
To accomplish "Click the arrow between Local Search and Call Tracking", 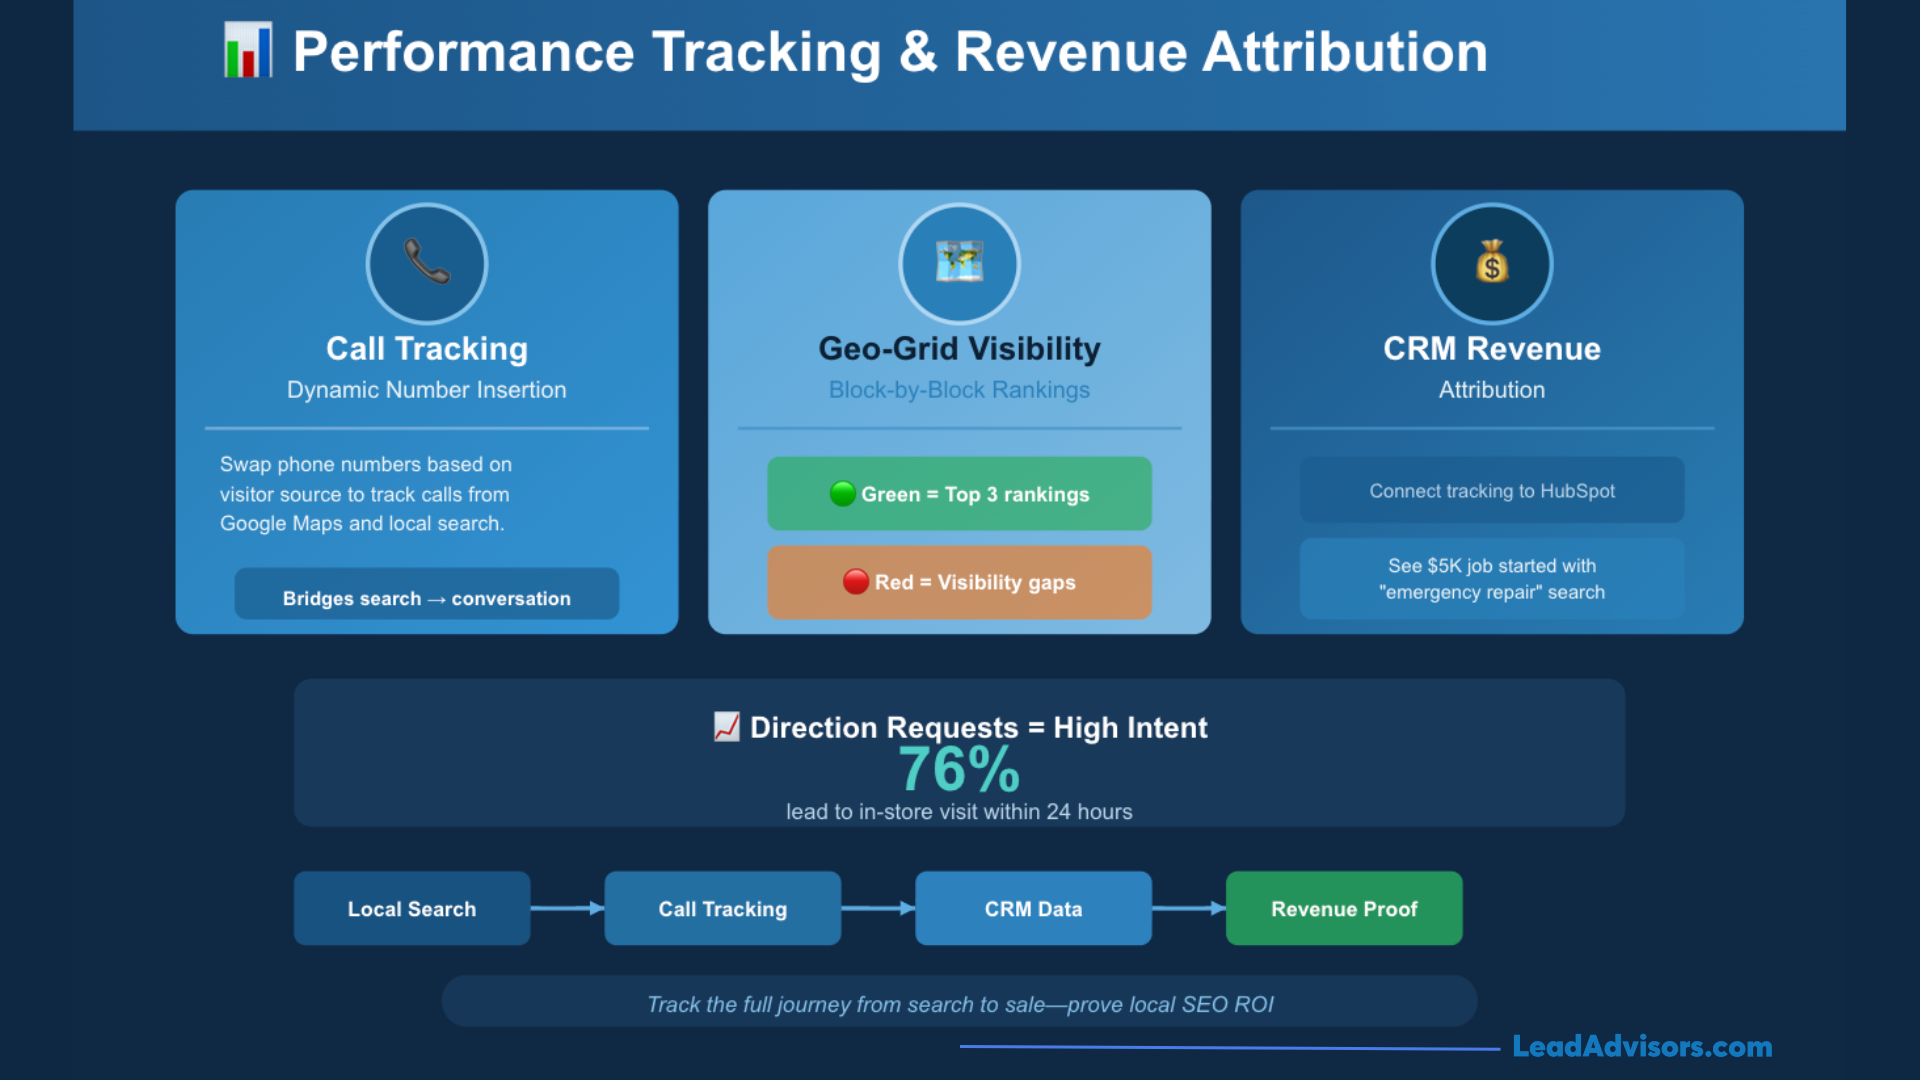I will (566, 908).
